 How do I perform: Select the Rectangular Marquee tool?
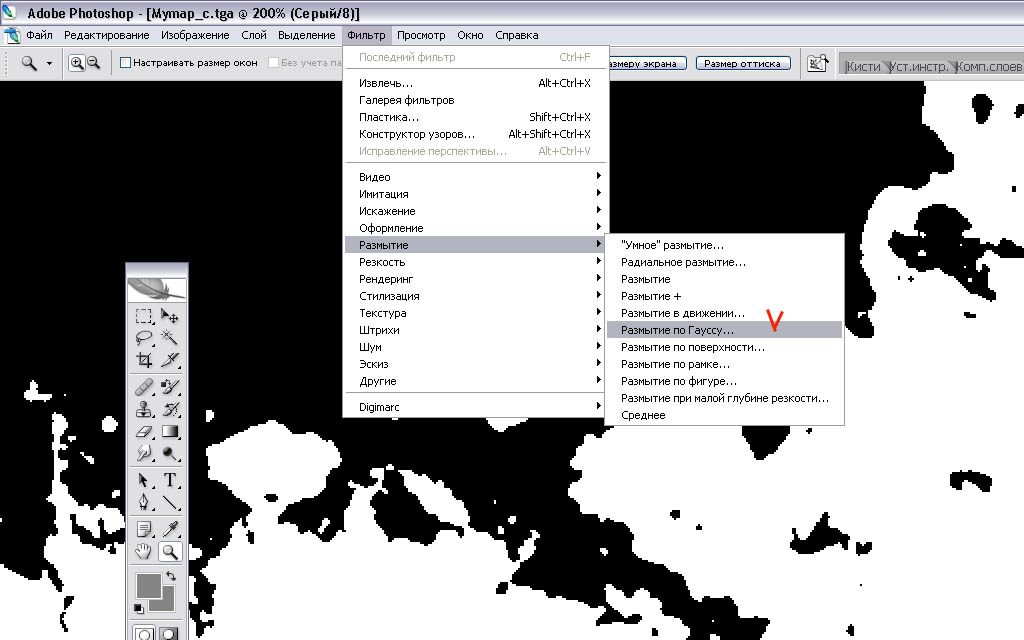[x=144, y=317]
